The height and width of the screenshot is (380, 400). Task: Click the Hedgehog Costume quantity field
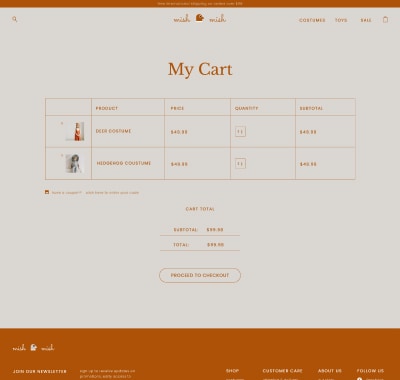pos(240,164)
